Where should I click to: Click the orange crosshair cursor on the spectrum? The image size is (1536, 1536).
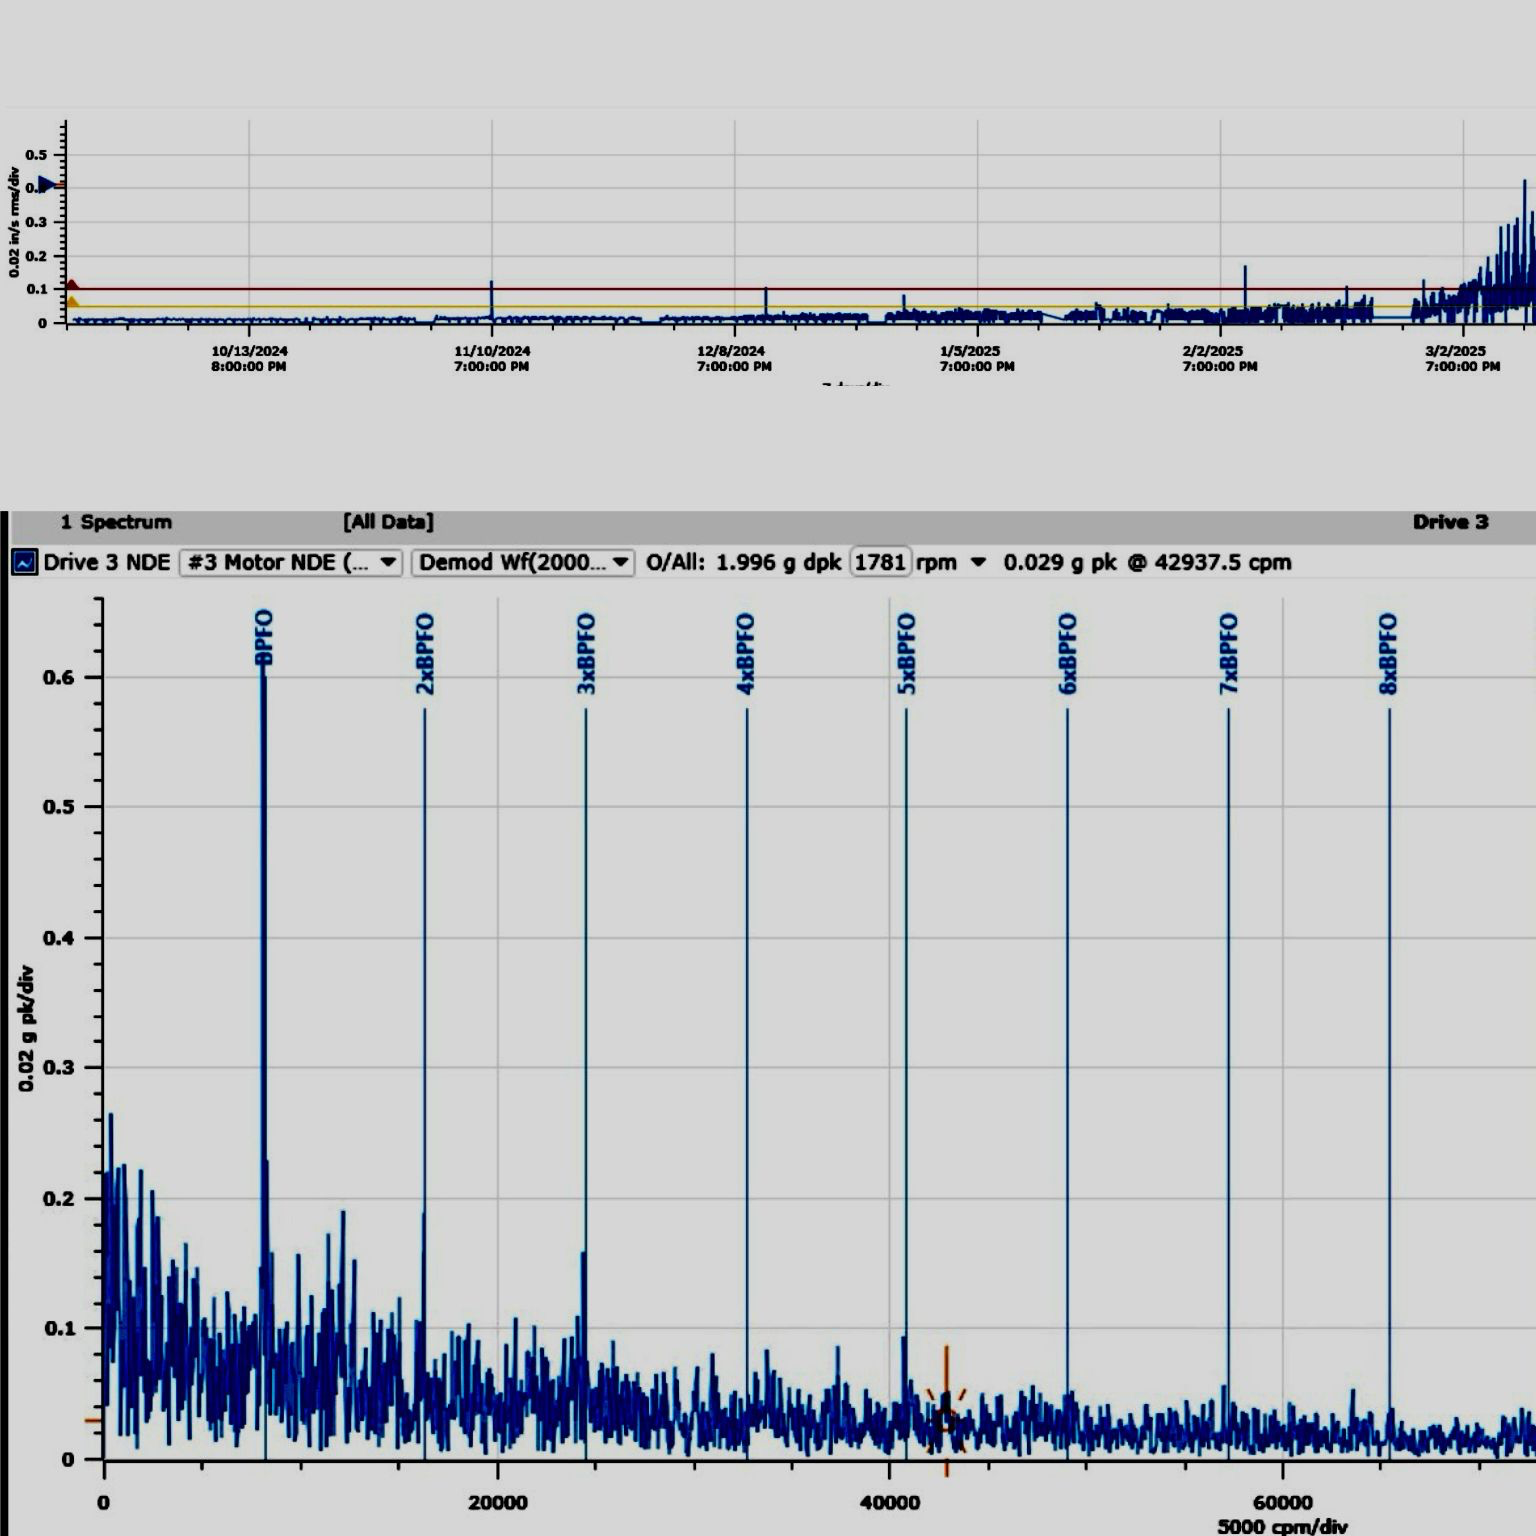[945, 1420]
